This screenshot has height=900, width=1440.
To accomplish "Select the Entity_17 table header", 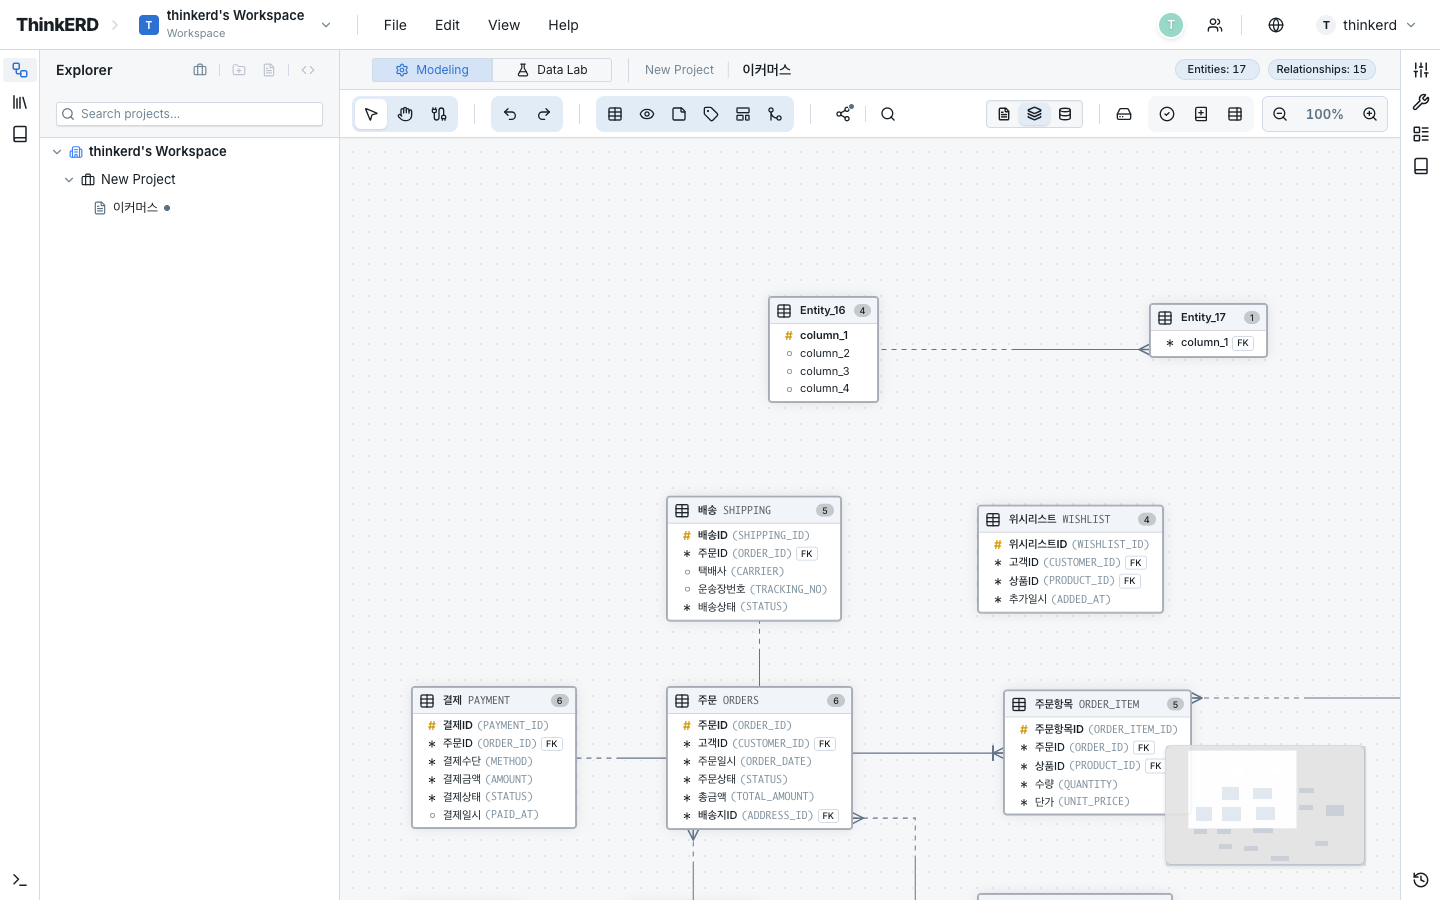I will pos(1208,318).
